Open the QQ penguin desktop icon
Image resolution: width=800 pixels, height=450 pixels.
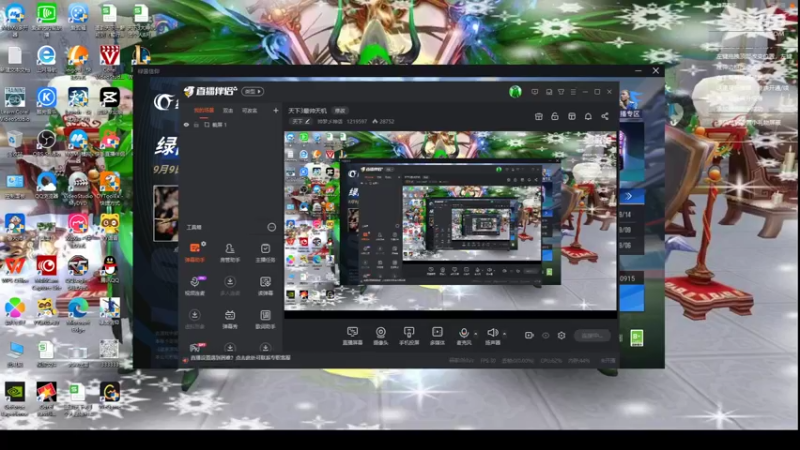pyautogui.click(x=109, y=269)
